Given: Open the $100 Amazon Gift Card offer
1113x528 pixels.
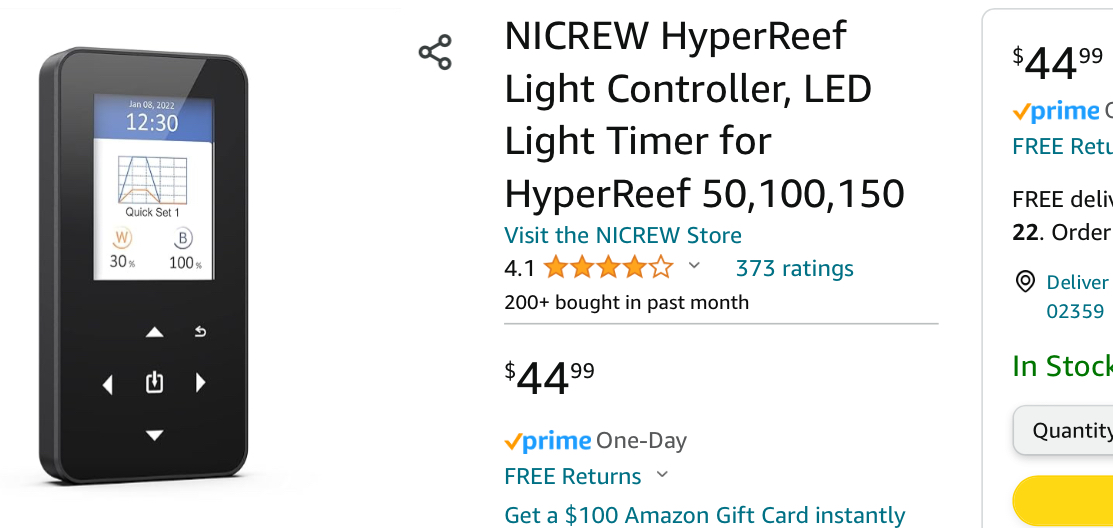Looking at the screenshot, I should (704, 515).
